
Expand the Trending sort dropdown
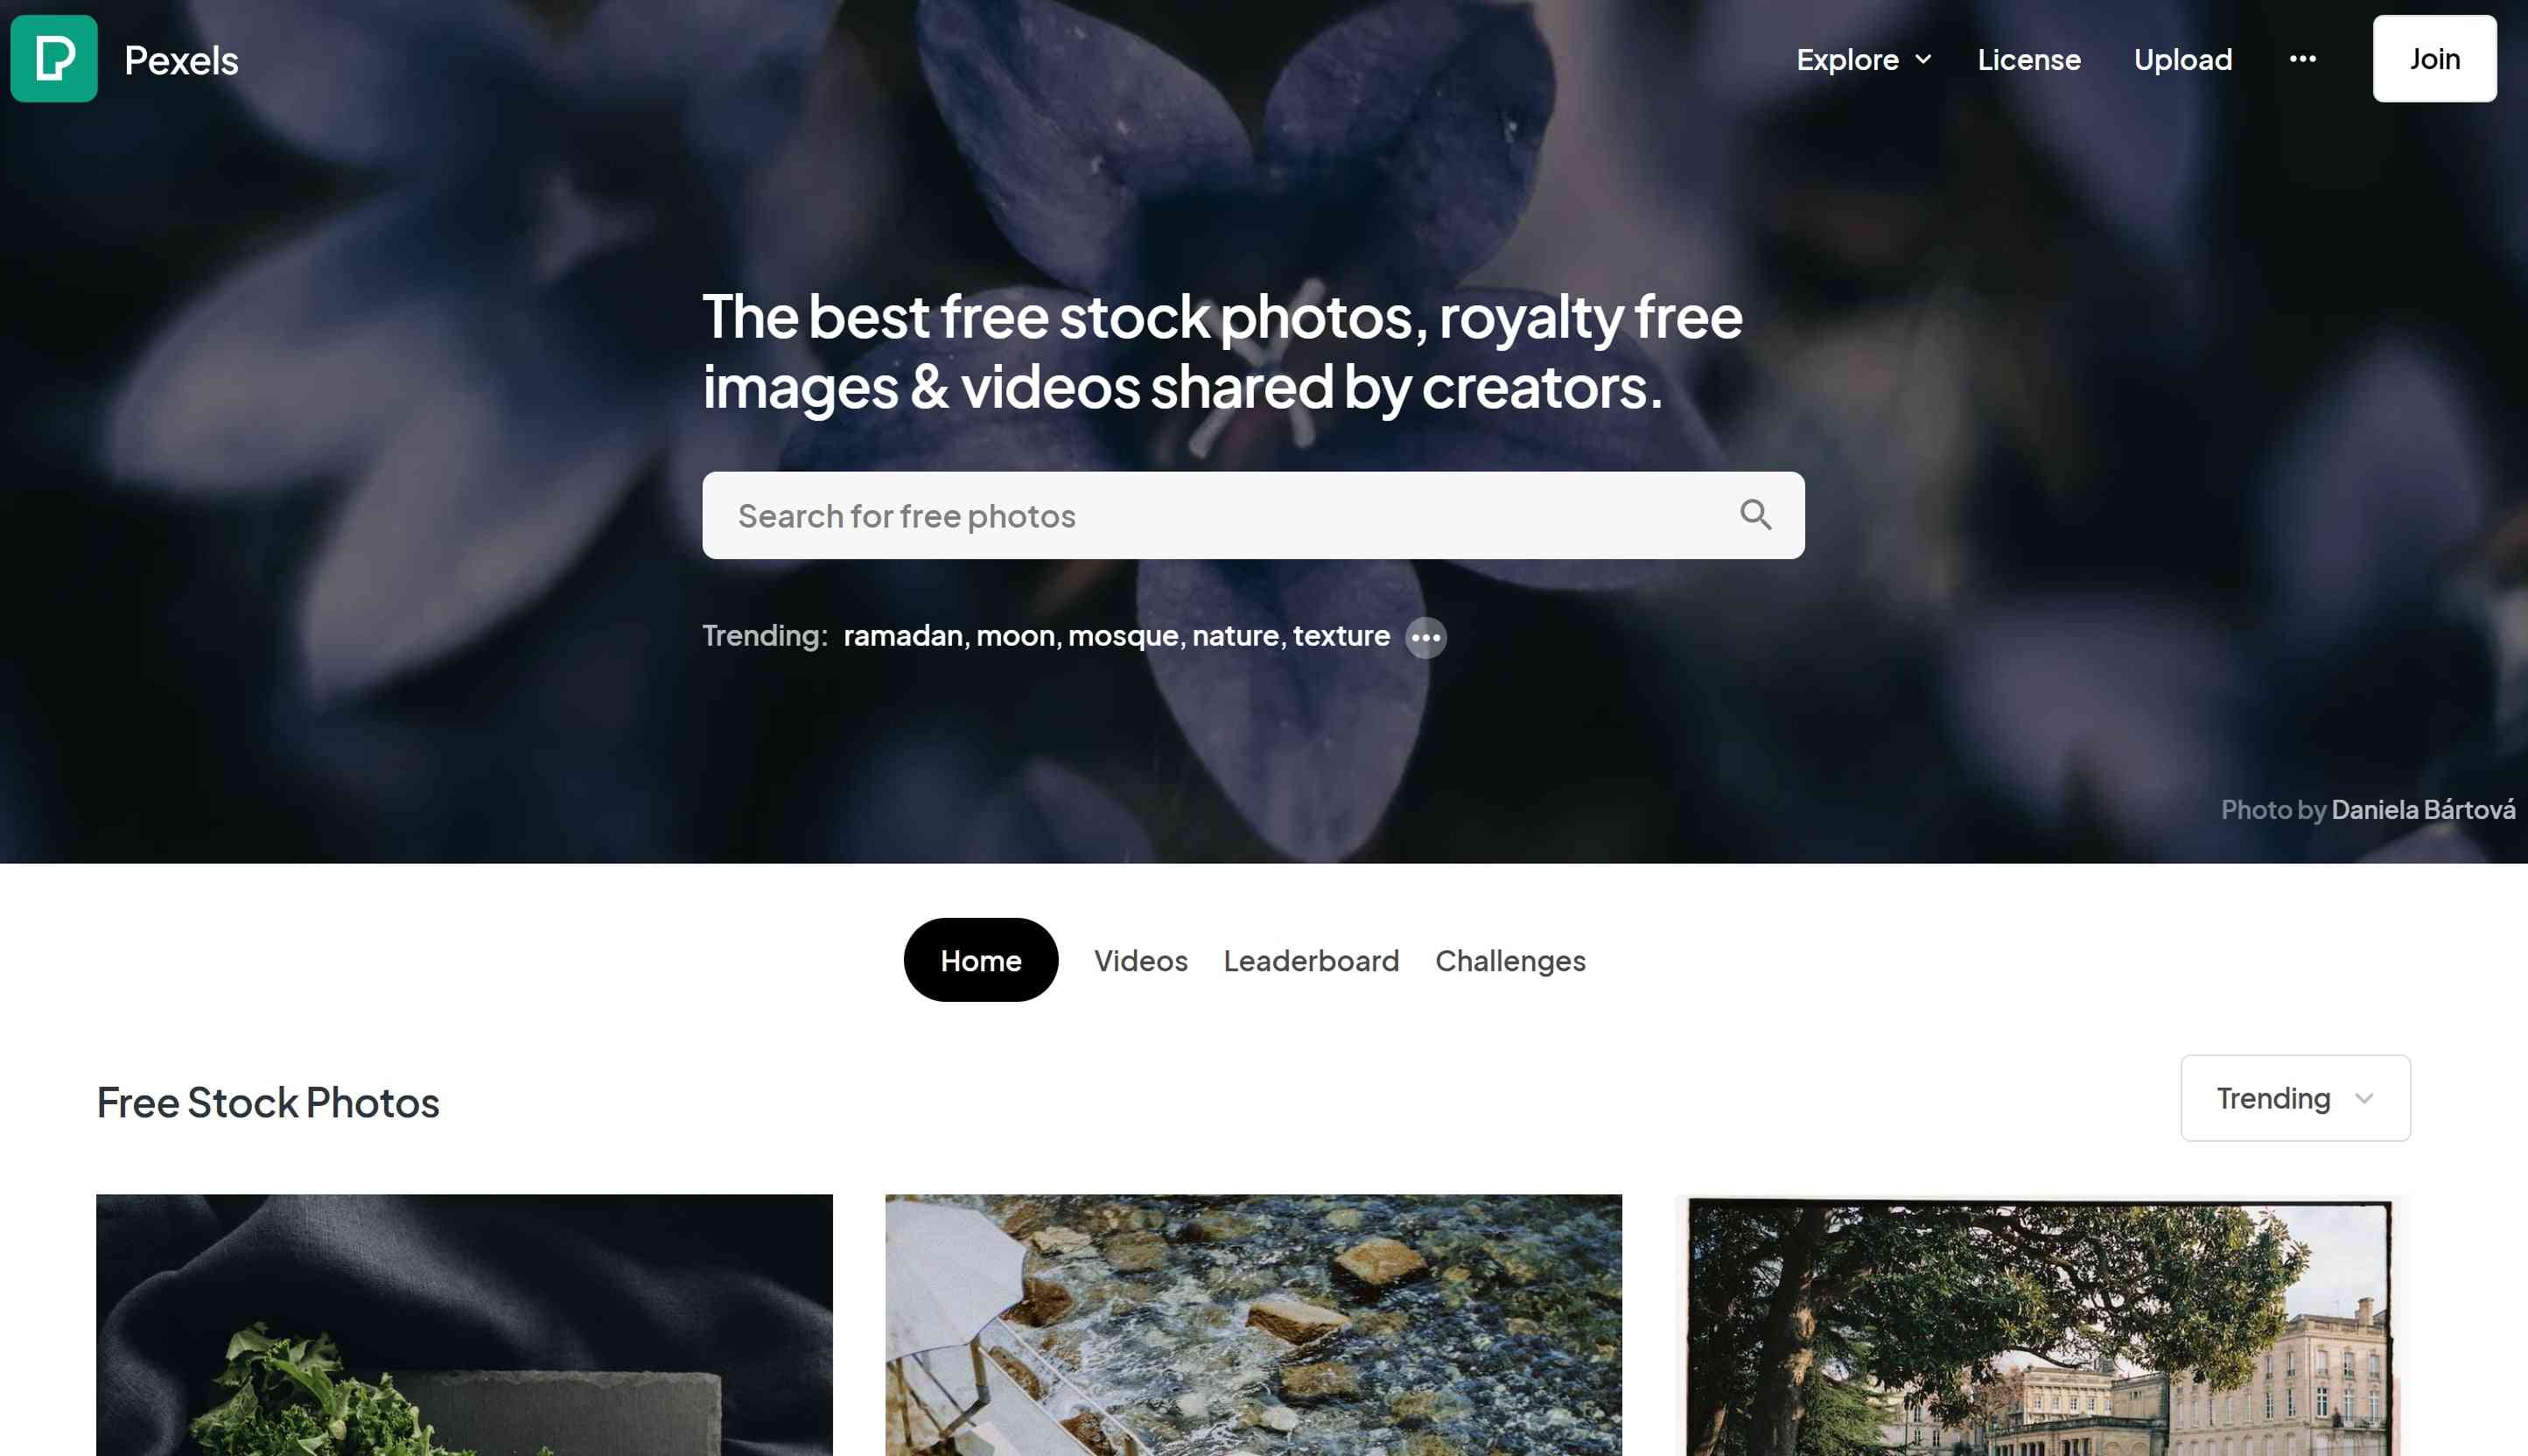pyautogui.click(x=2295, y=1096)
